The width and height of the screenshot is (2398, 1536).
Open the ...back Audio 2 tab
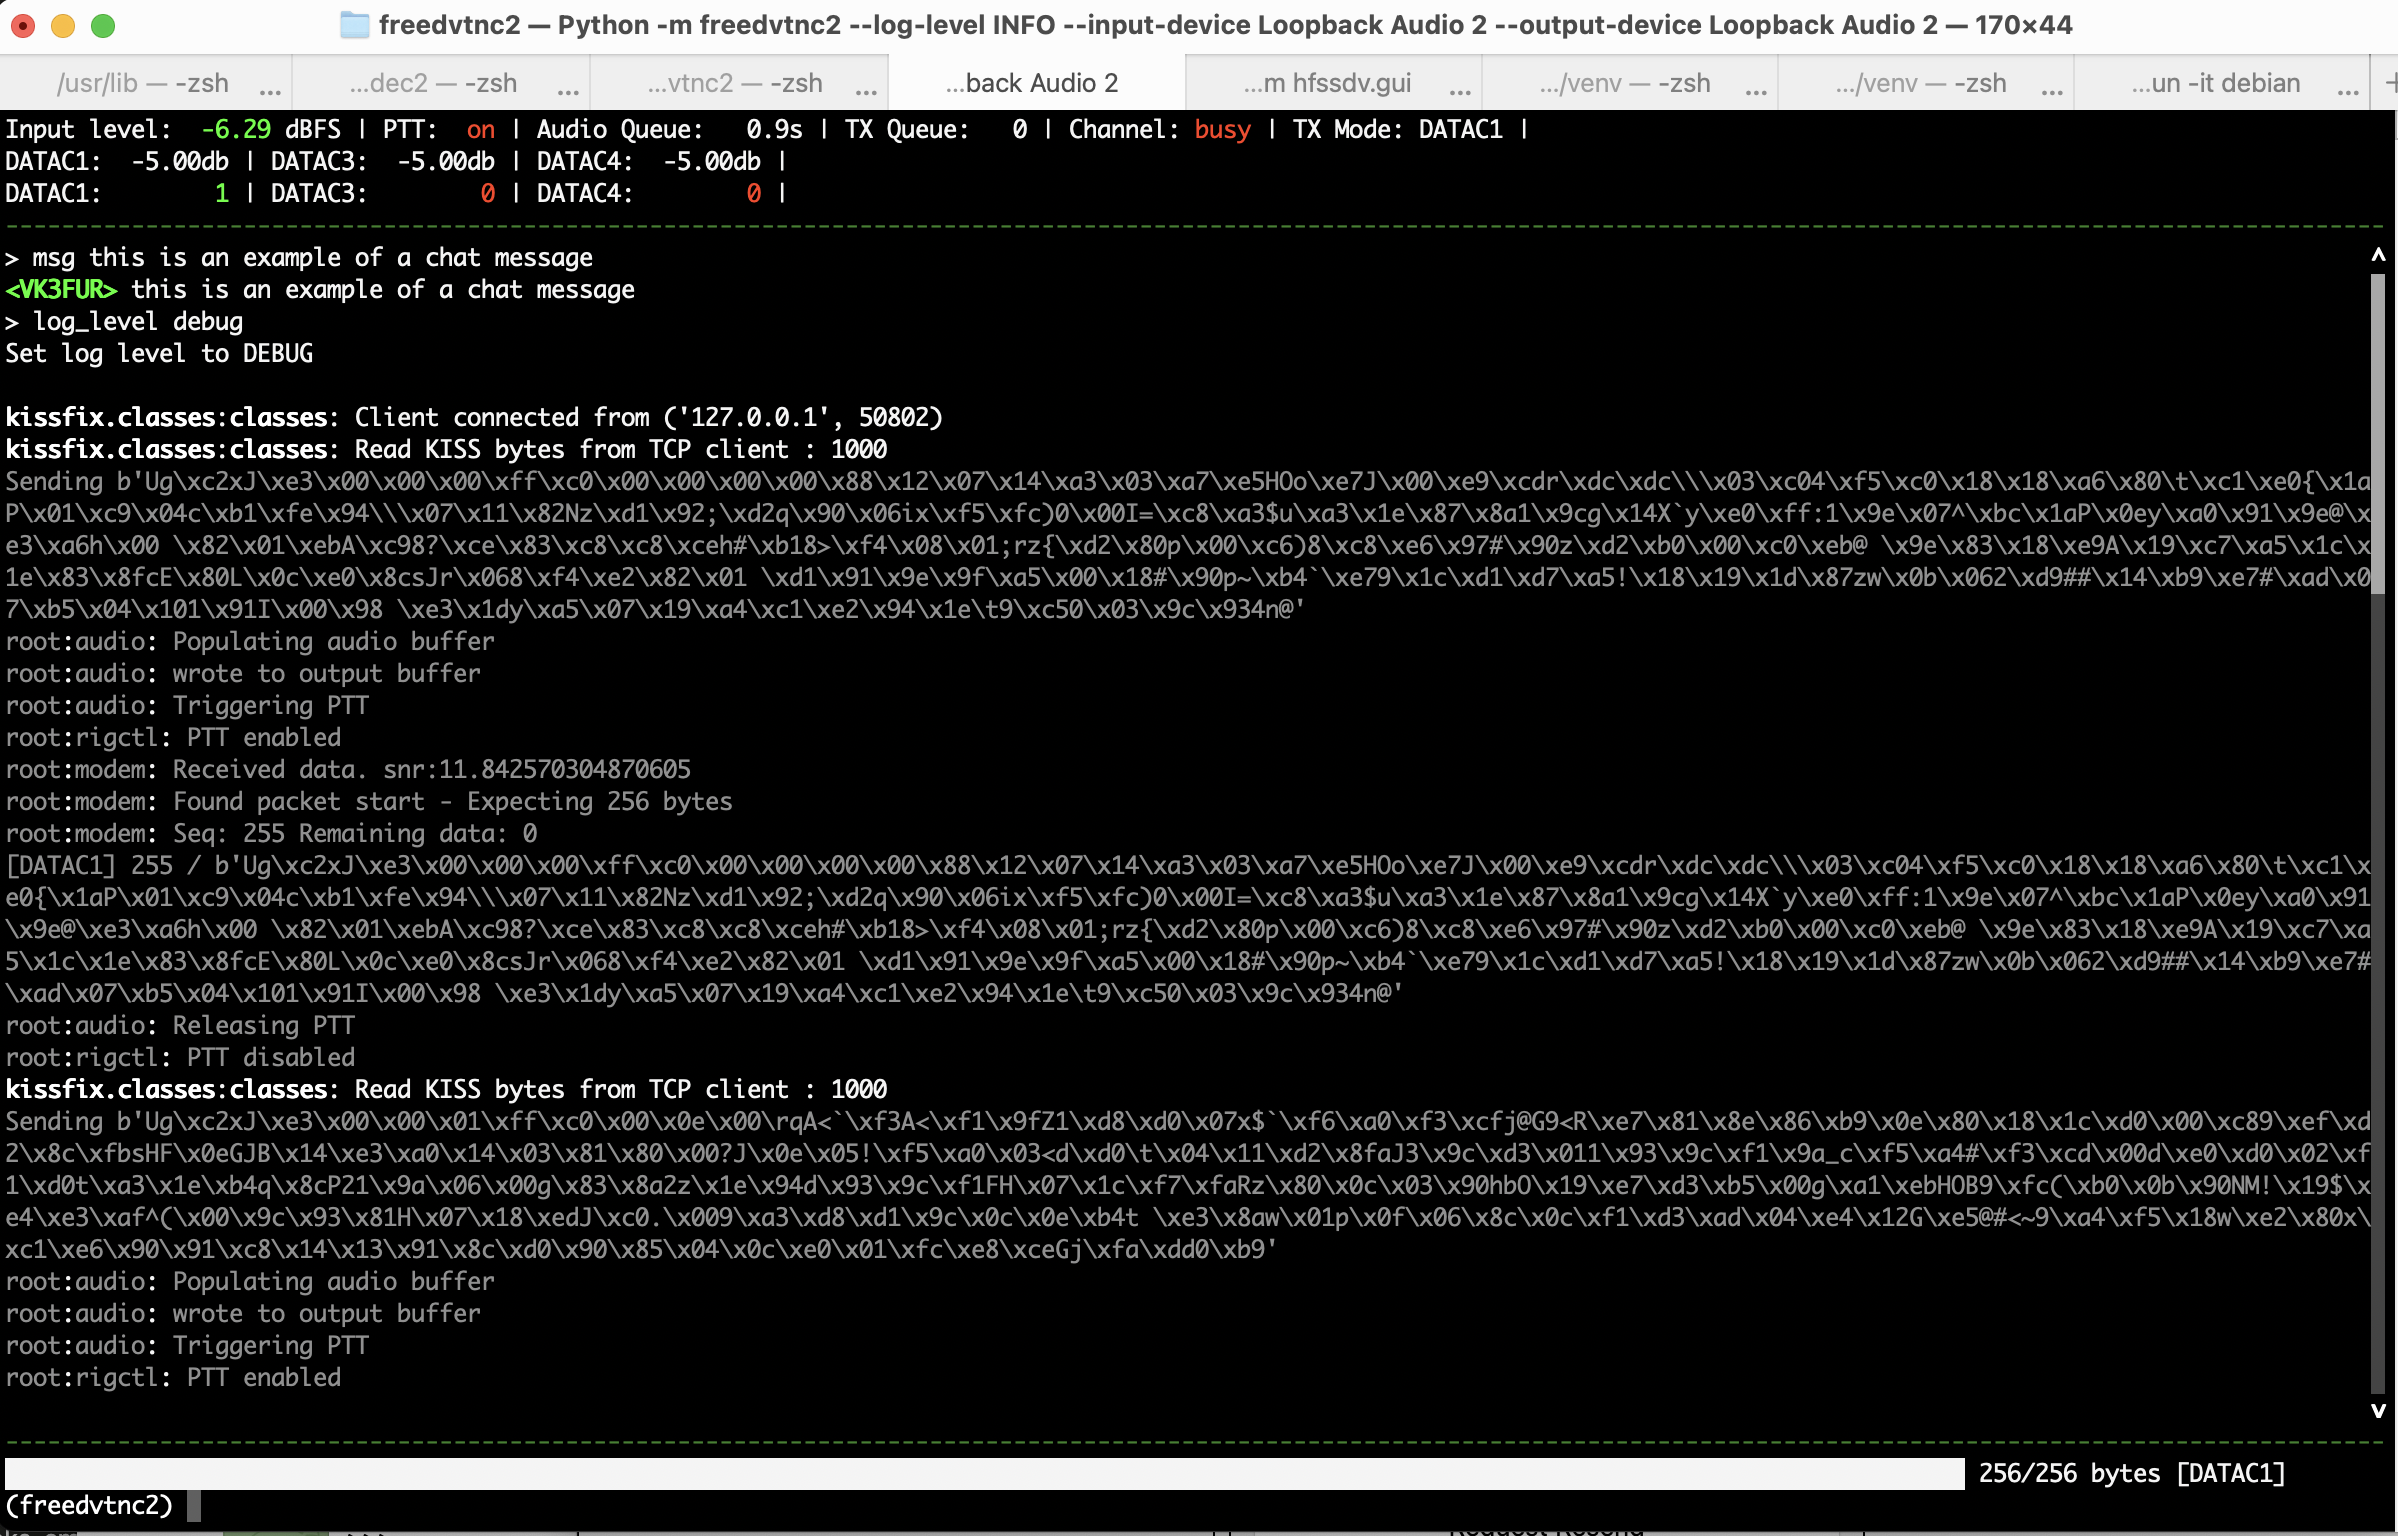tap(1032, 84)
